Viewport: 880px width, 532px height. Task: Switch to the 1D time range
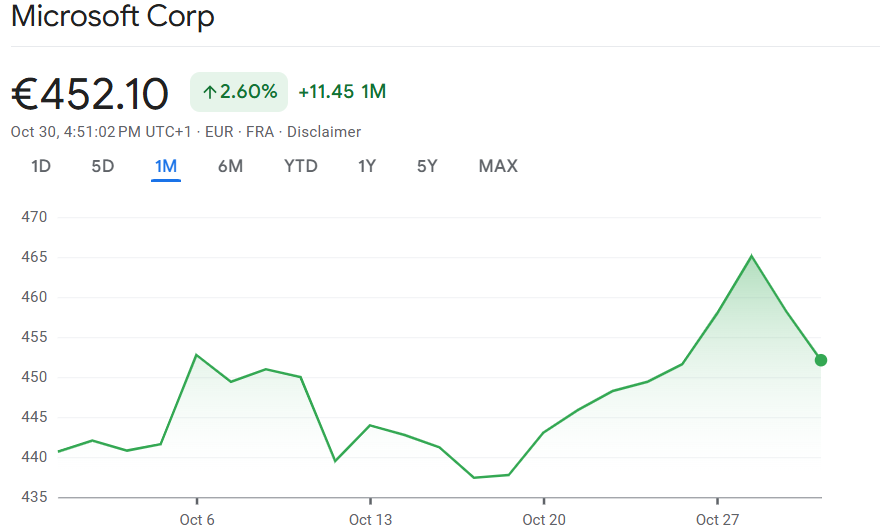(41, 166)
